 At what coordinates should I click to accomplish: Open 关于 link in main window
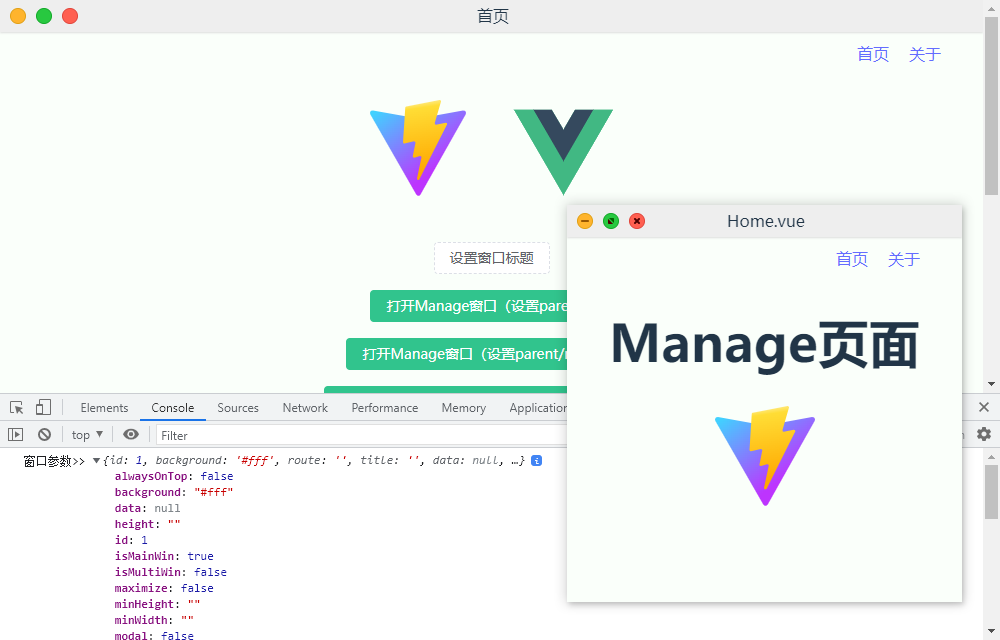pyautogui.click(x=925, y=54)
